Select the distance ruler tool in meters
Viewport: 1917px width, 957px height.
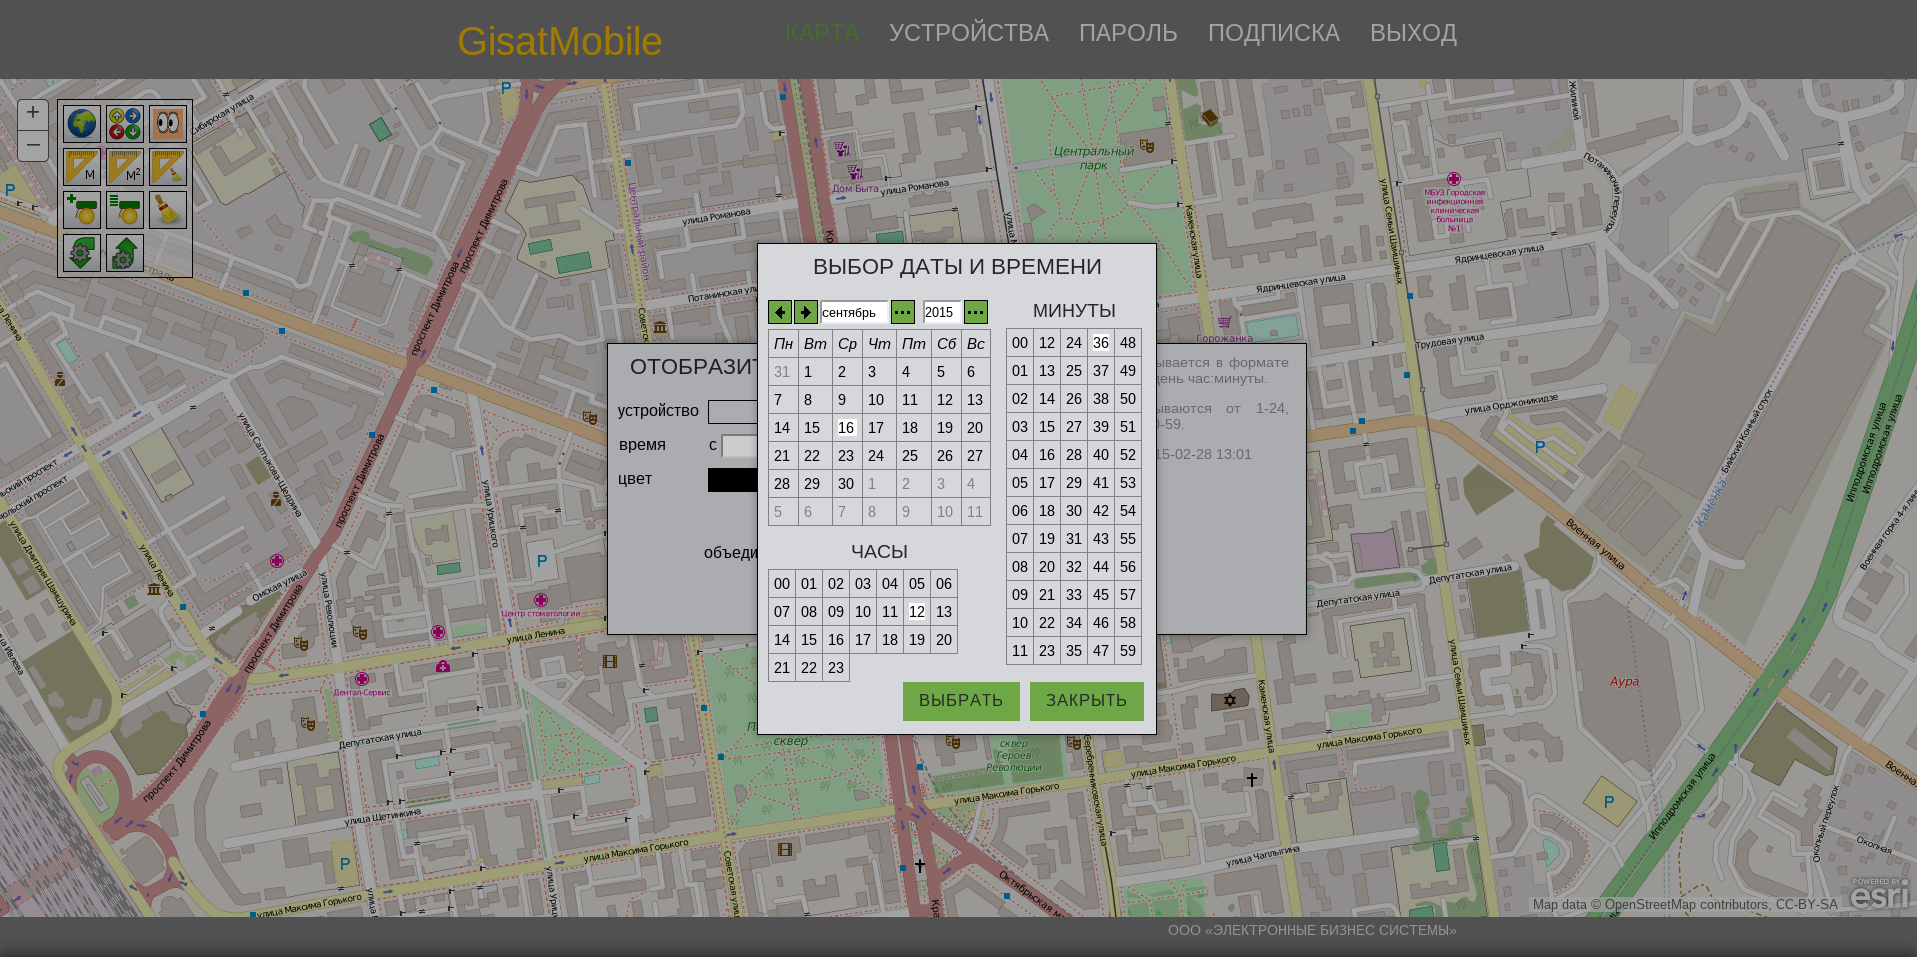point(82,167)
